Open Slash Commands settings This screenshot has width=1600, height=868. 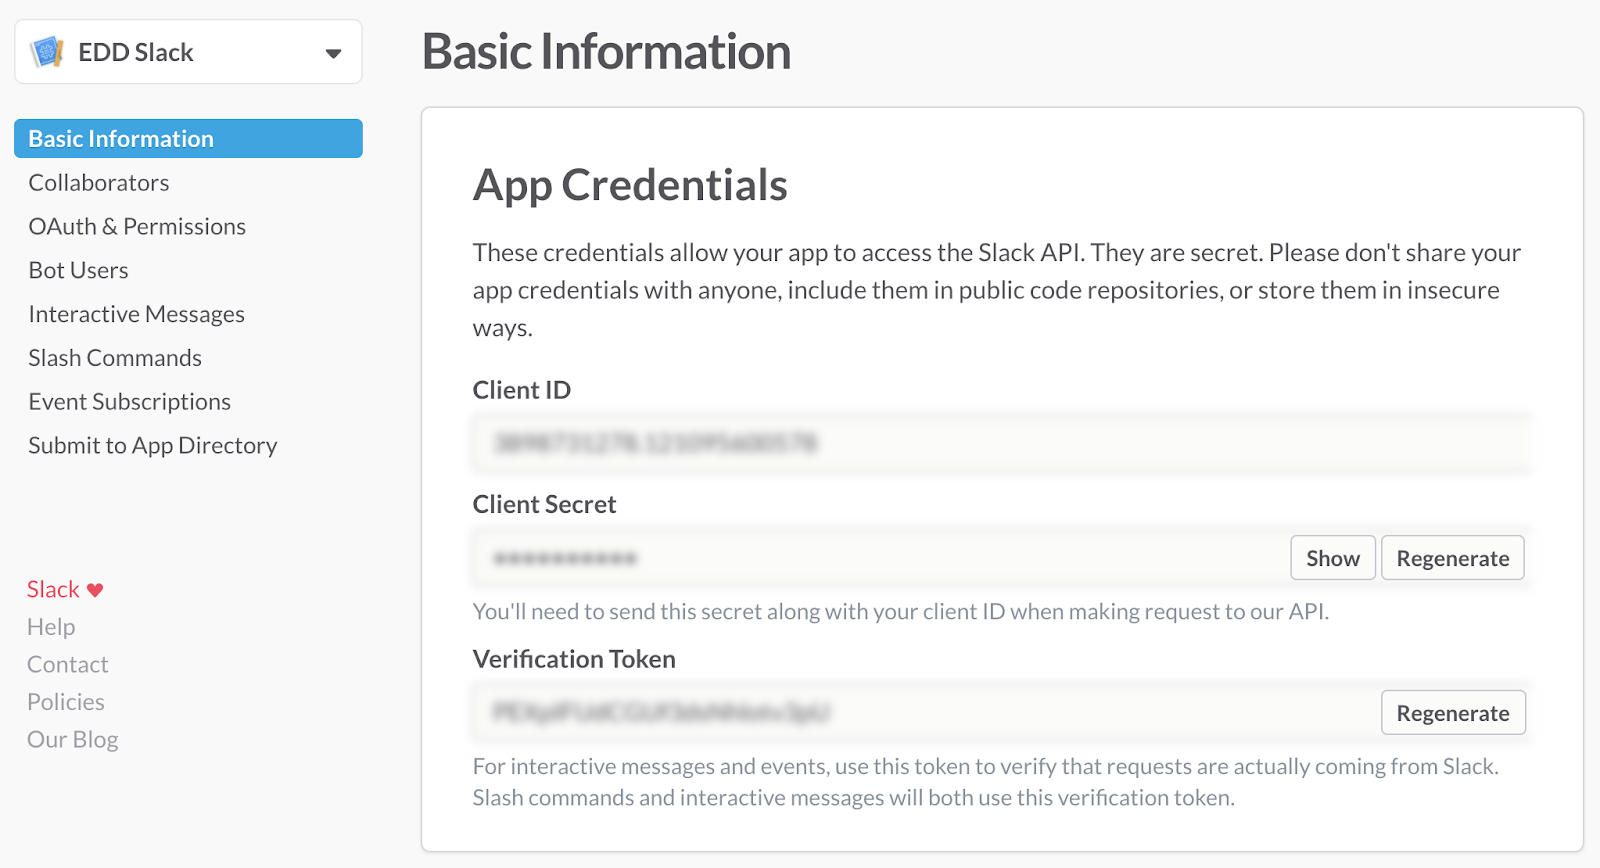pyautogui.click(x=115, y=358)
